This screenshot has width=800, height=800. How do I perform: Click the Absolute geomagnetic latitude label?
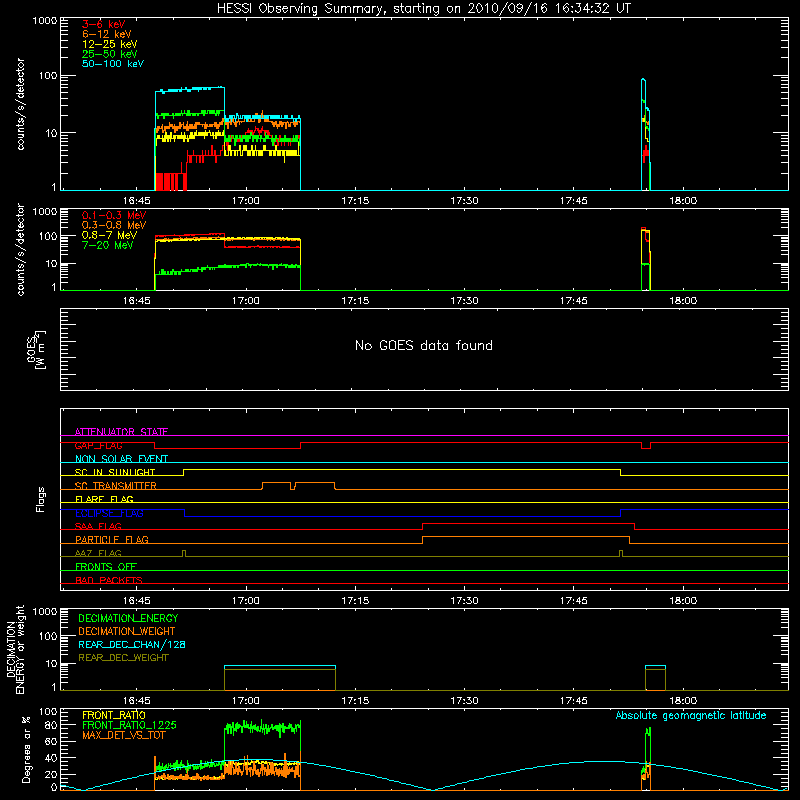point(691,715)
